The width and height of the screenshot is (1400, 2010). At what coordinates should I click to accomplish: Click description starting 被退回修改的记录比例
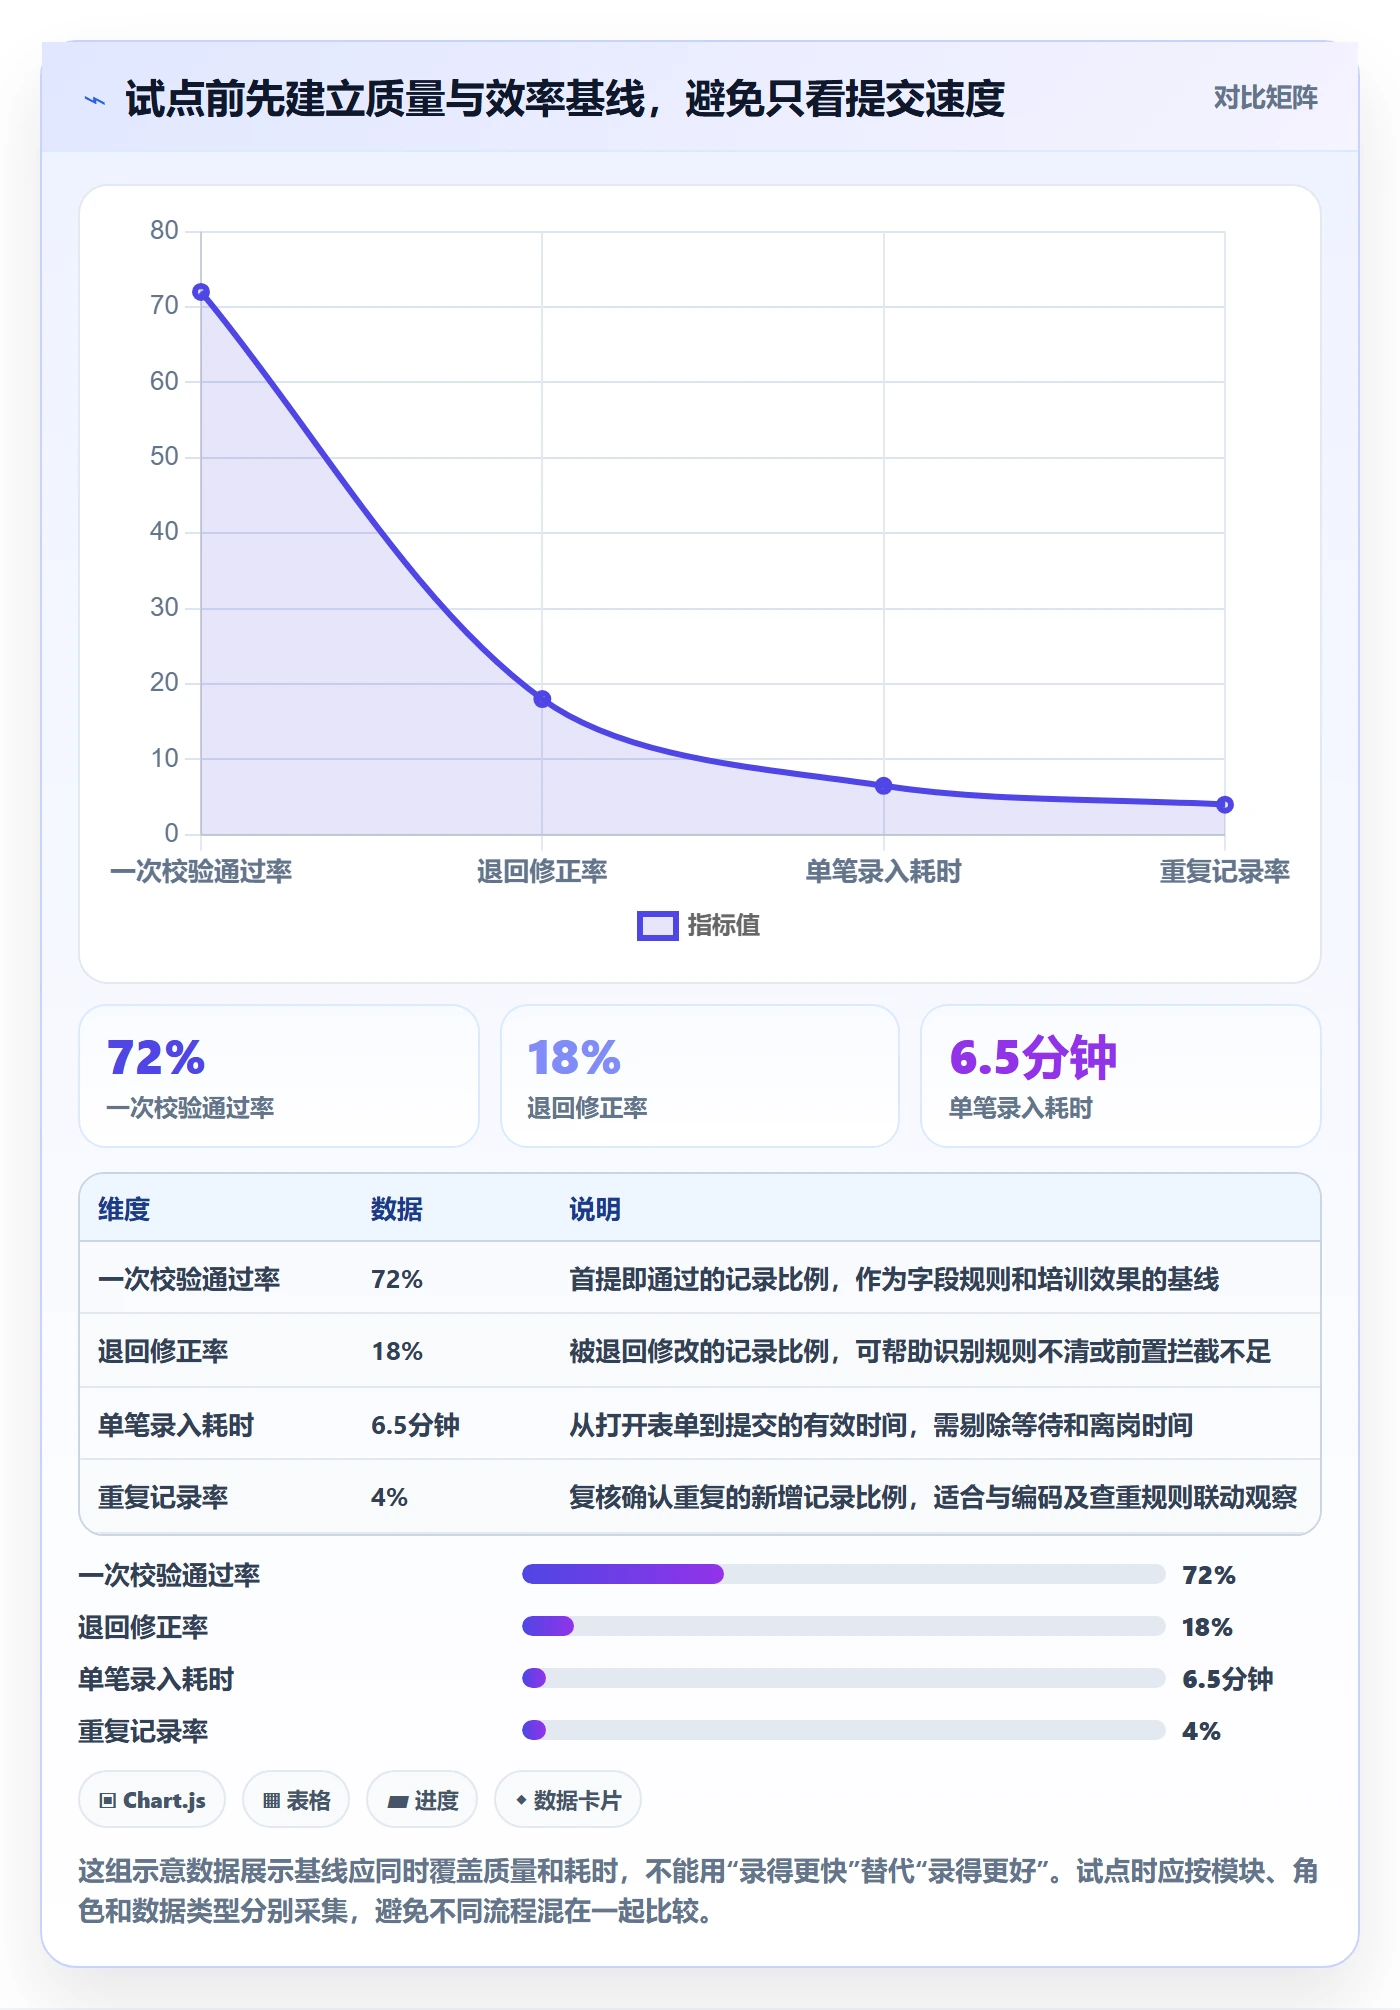coord(920,1352)
